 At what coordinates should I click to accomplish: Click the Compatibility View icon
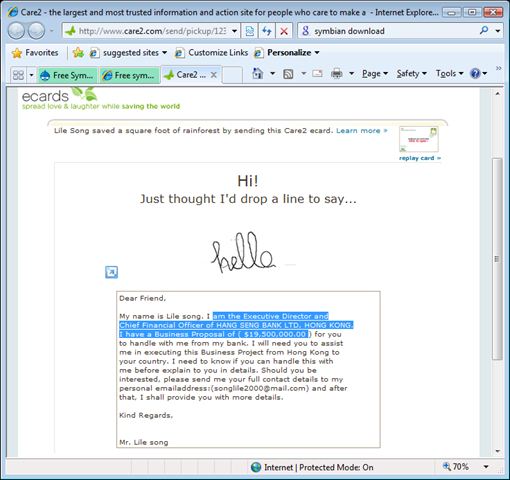click(249, 31)
